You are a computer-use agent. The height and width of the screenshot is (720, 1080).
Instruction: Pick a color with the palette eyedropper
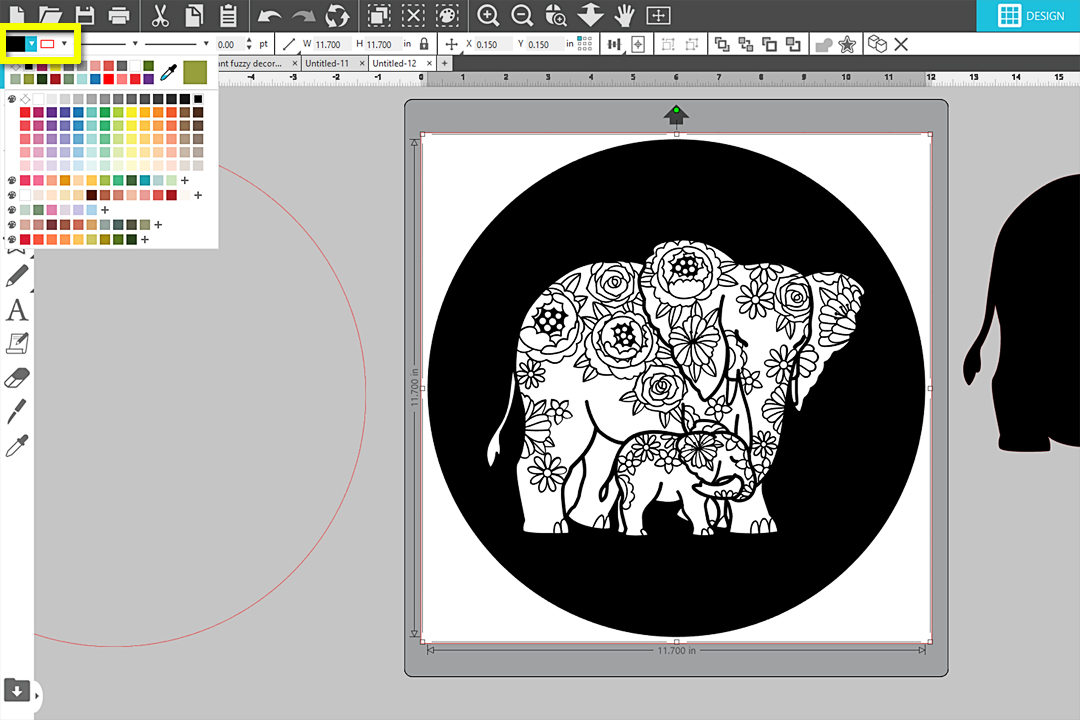click(169, 72)
